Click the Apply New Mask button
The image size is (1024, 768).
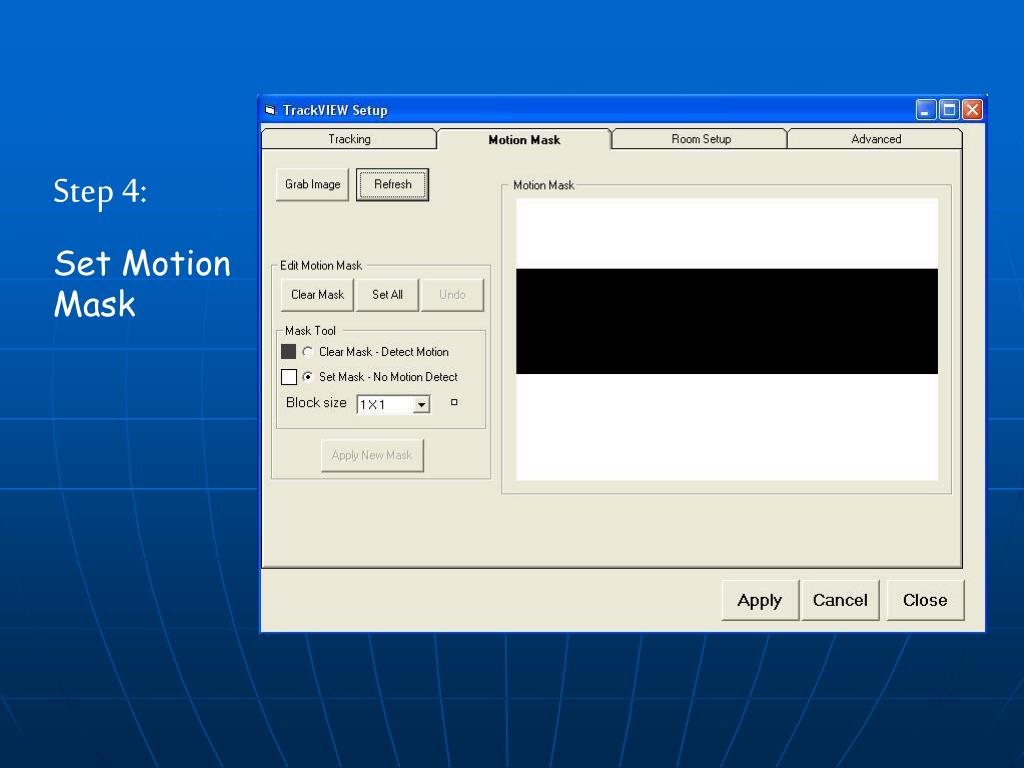click(372, 455)
